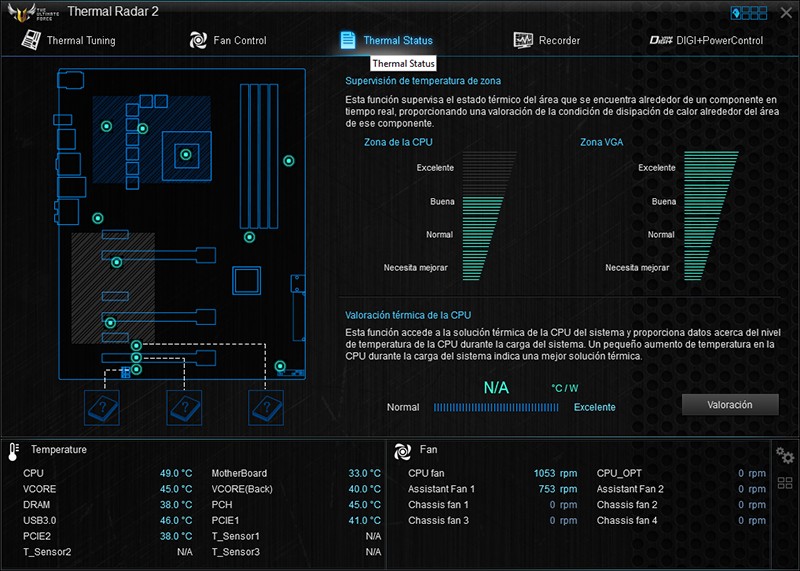800x571 pixels.
Task: Click the Recorder monitor graph icon
Action: click(523, 40)
